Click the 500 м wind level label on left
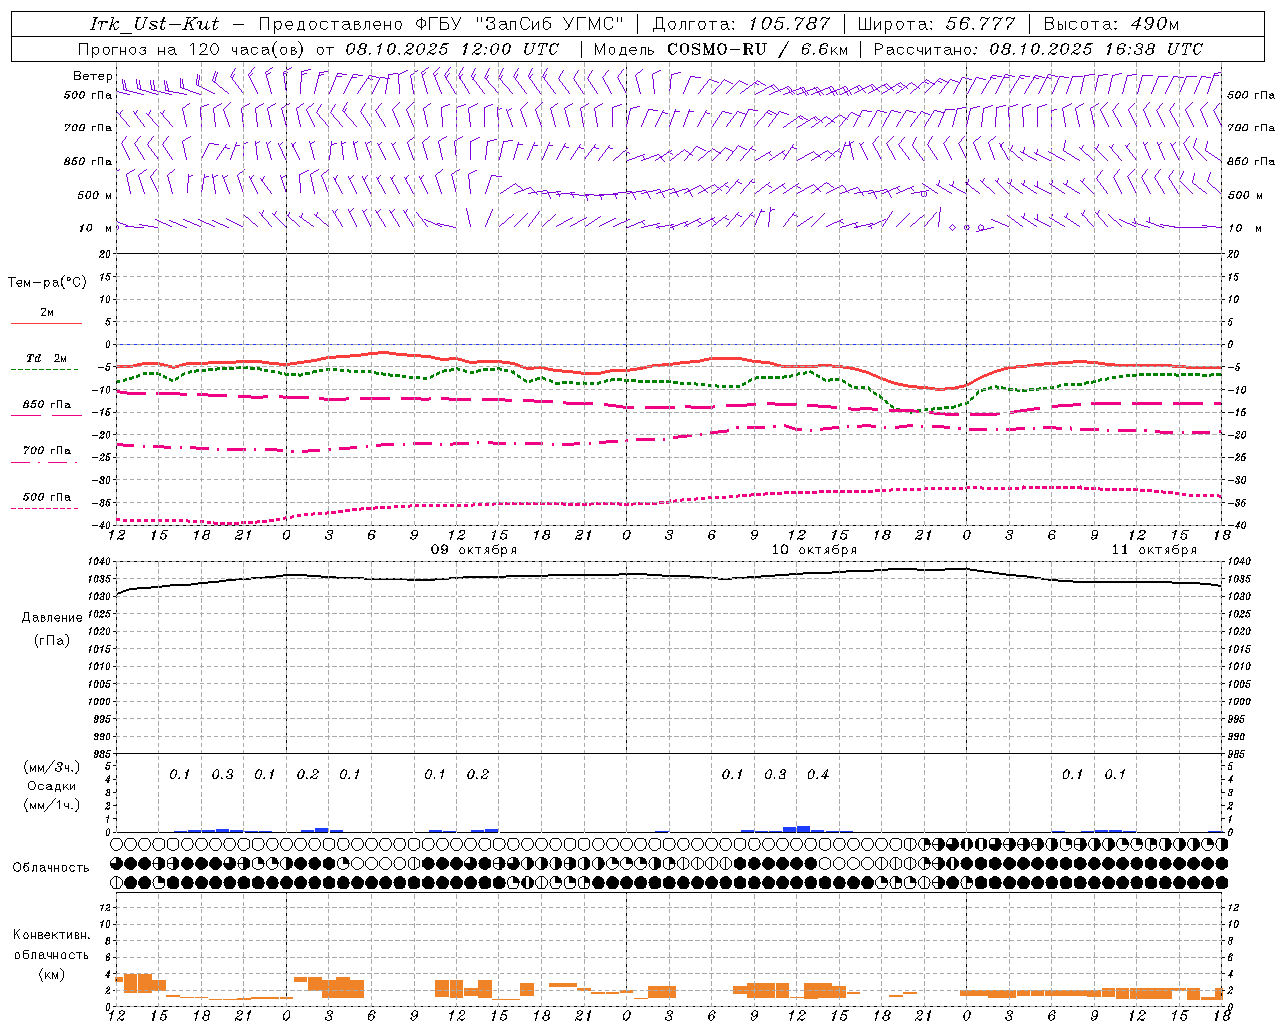Viewport: 1280px width, 1024px height. tap(95, 195)
